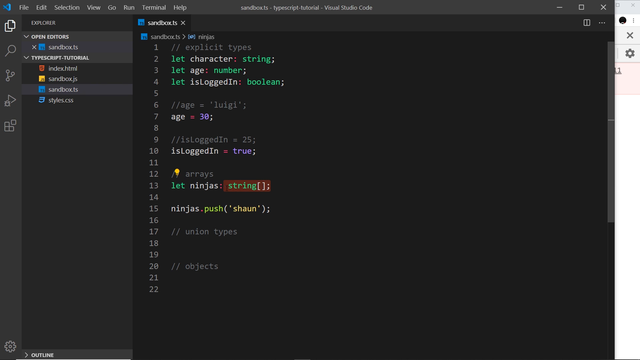This screenshot has height=360, width=640.
Task: Click the EXPLORER panel title
Action: click(x=43, y=23)
